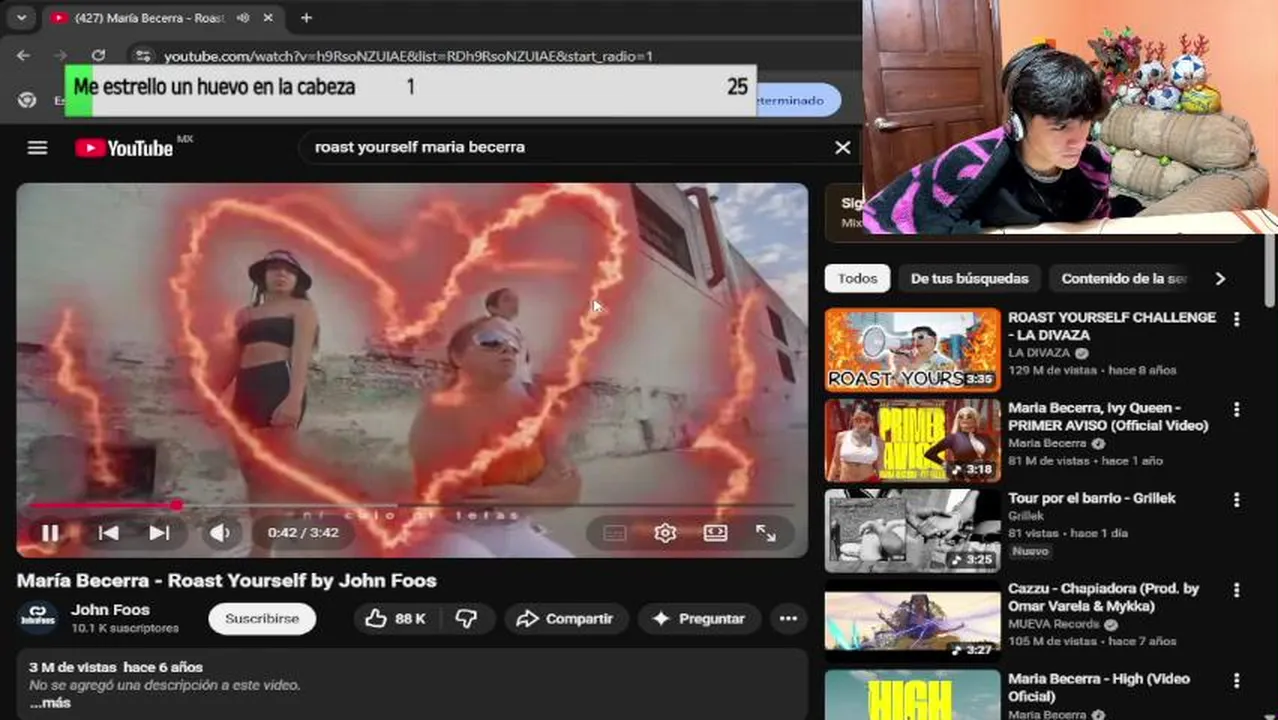Share the video using Compartir
Image resolution: width=1278 pixels, height=720 pixels.
tap(565, 619)
